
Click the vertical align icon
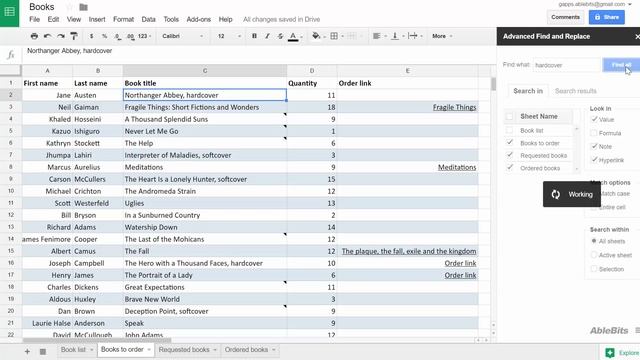395,36
